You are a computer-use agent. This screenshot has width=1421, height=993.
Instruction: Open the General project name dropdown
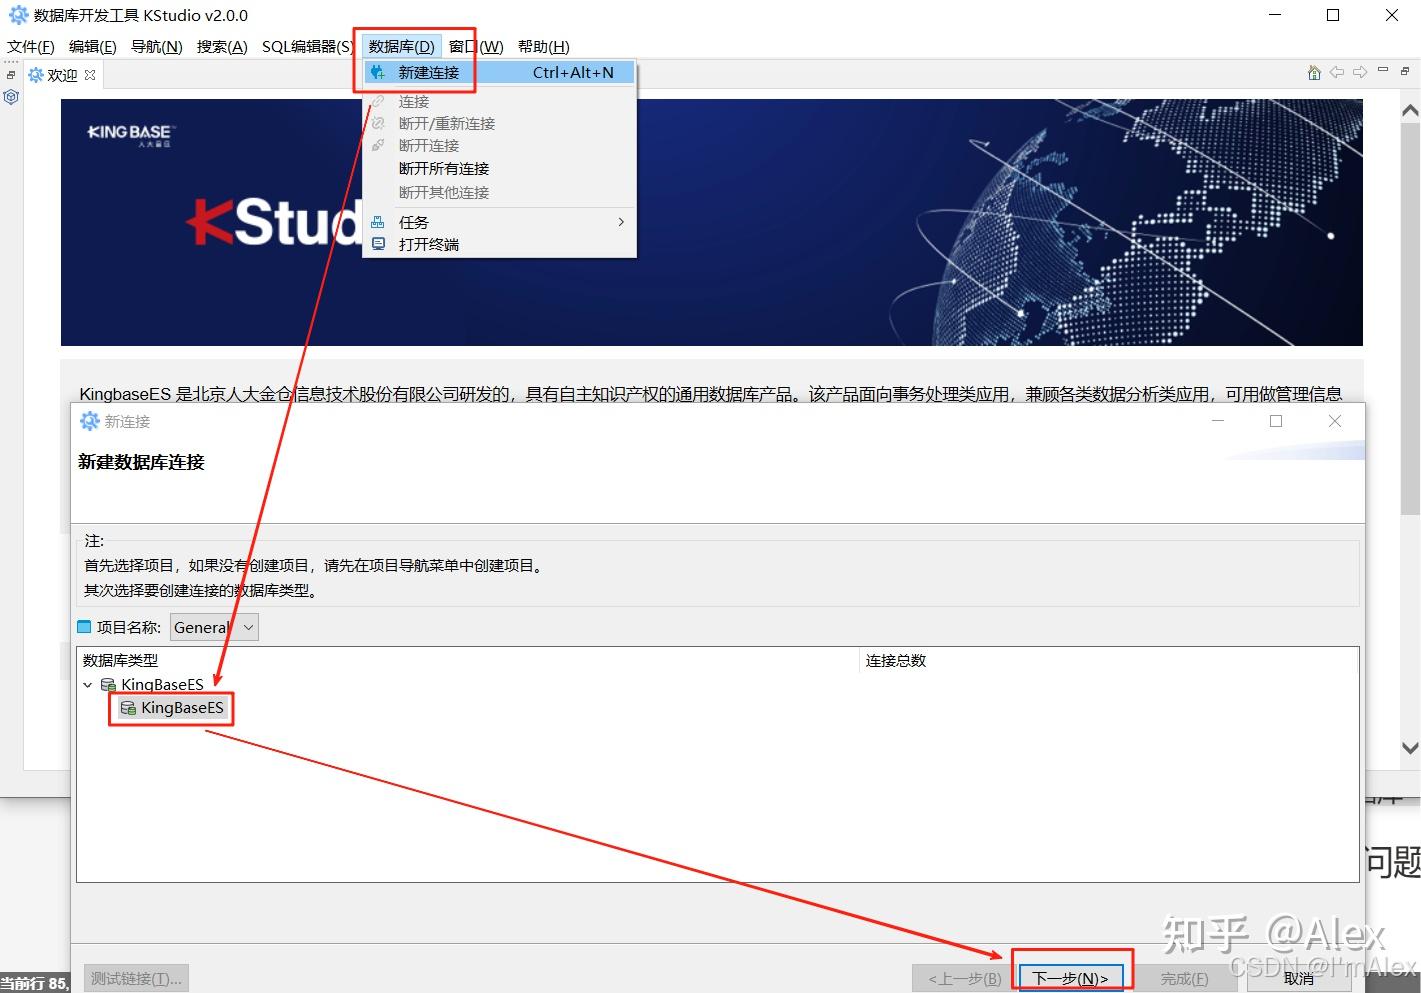click(247, 627)
